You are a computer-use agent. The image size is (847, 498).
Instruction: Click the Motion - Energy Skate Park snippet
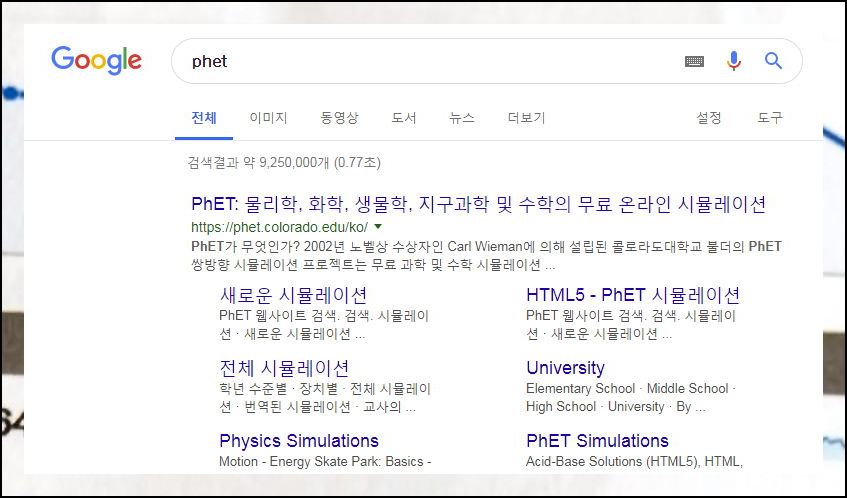pyautogui.click(x=325, y=462)
